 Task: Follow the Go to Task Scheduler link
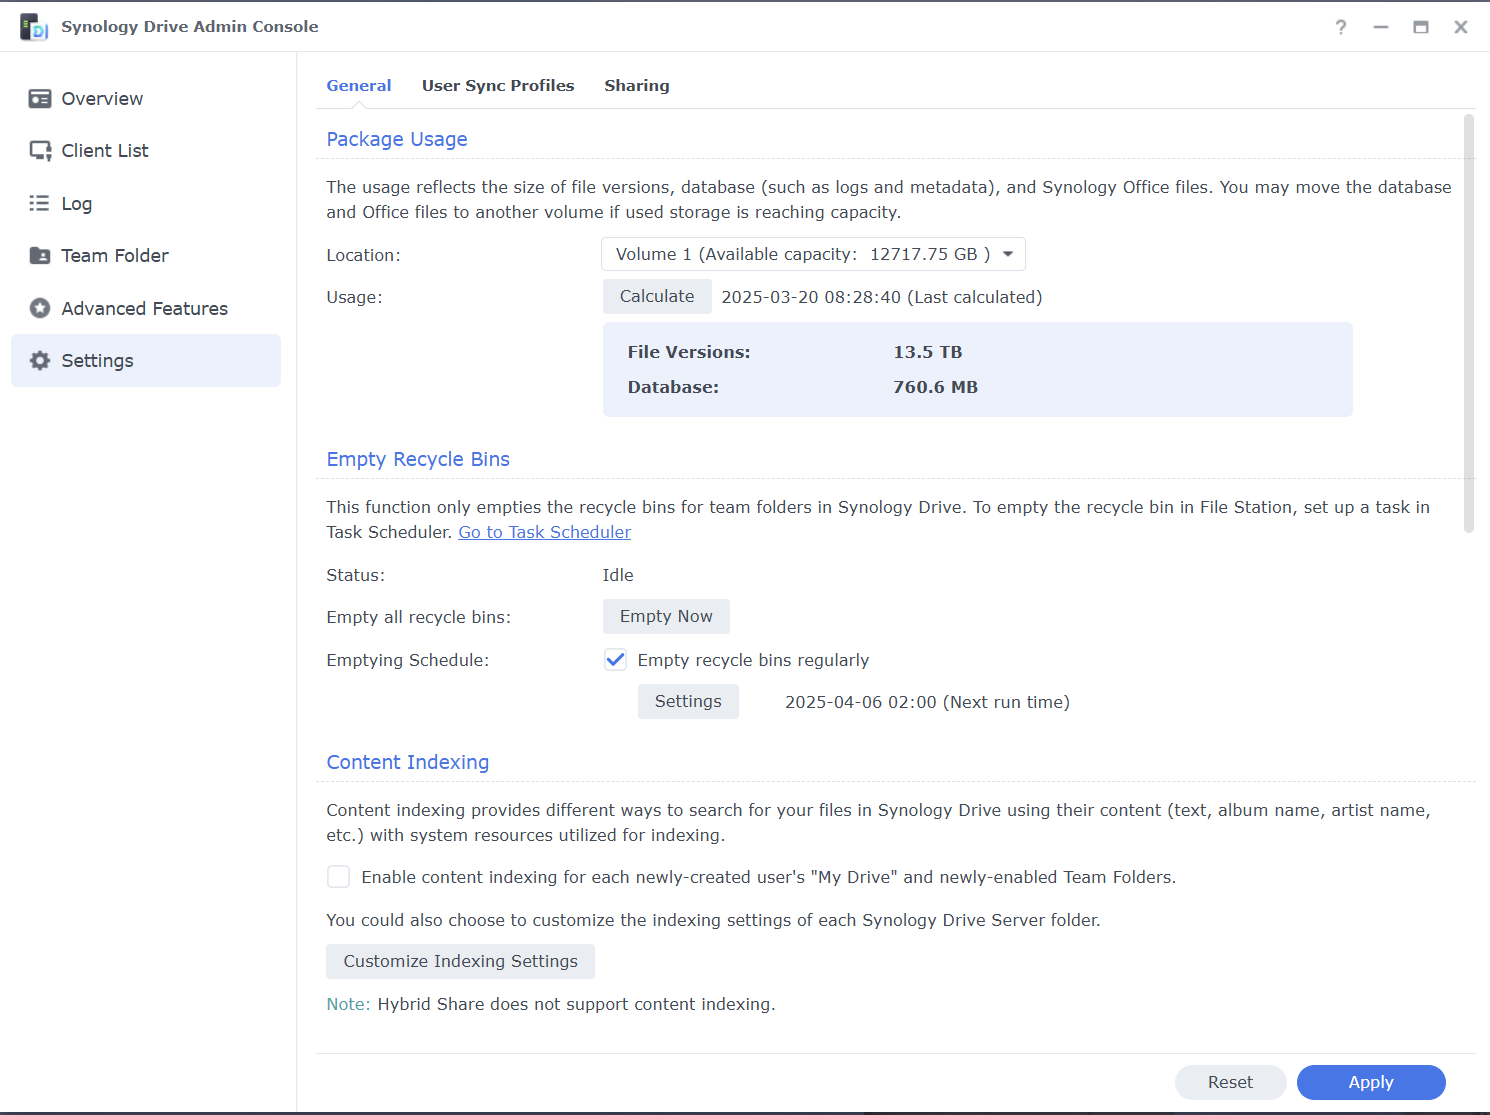tap(545, 532)
